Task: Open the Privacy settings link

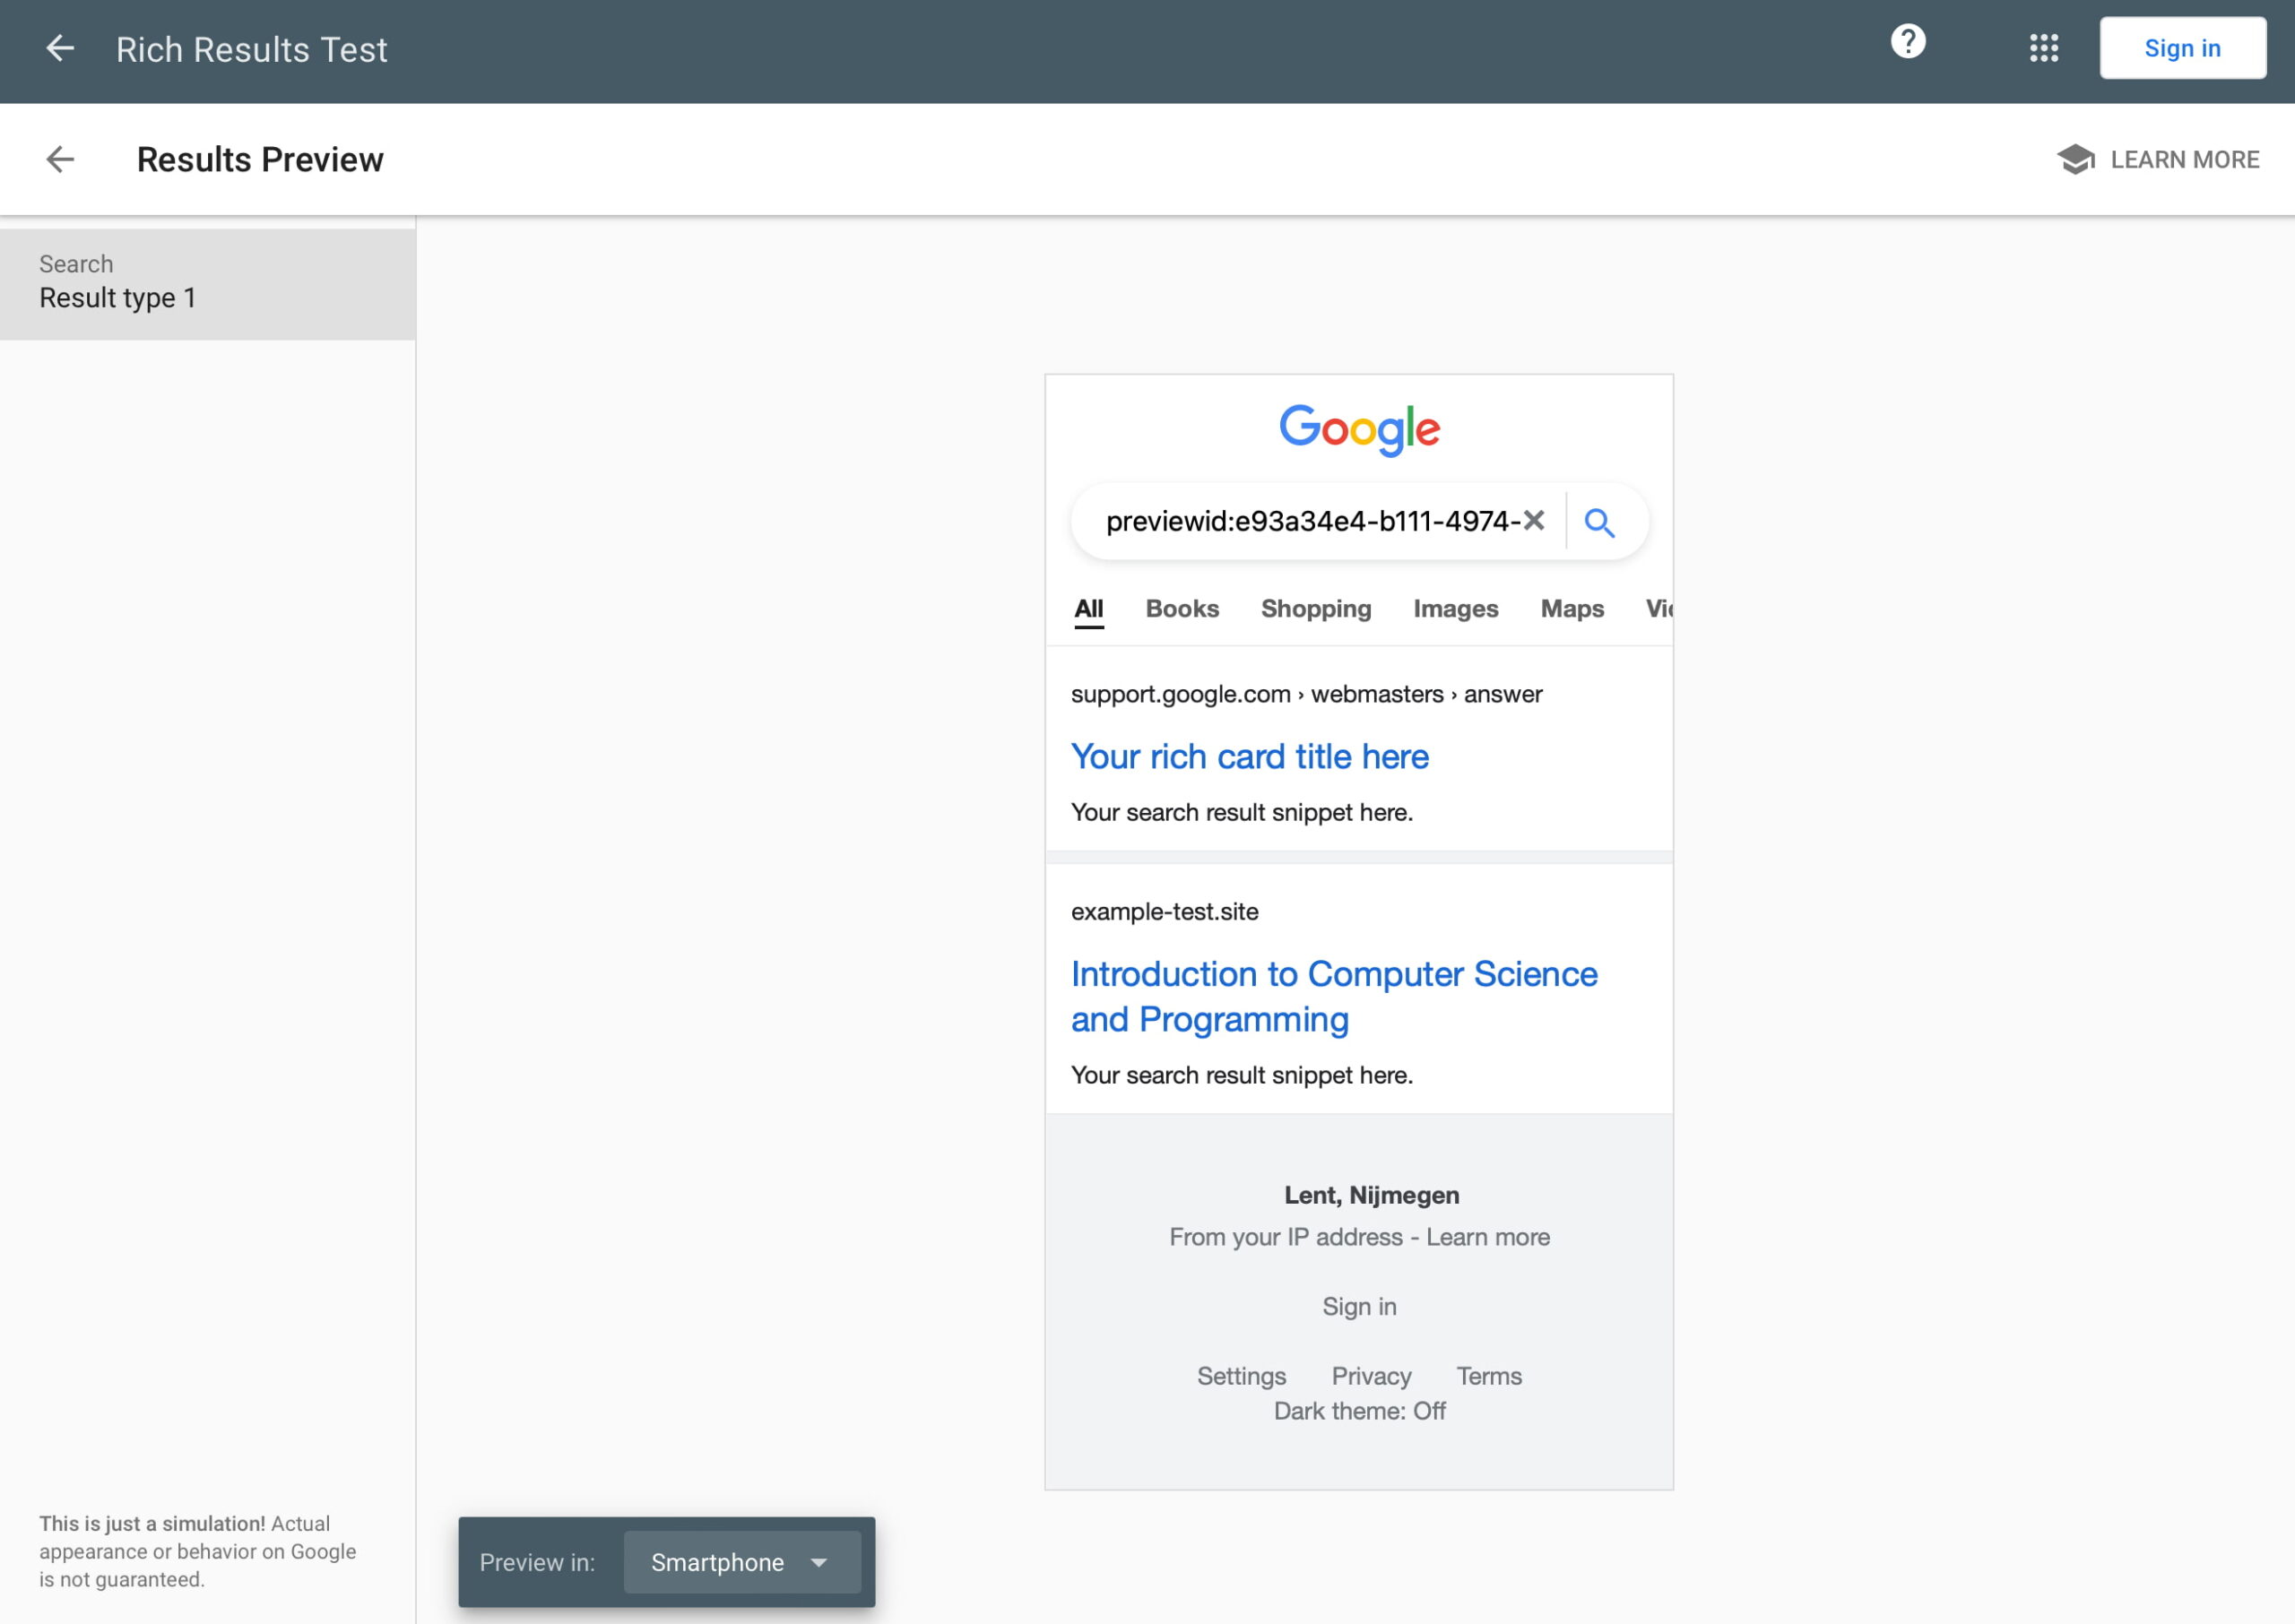Action: pos(1371,1376)
